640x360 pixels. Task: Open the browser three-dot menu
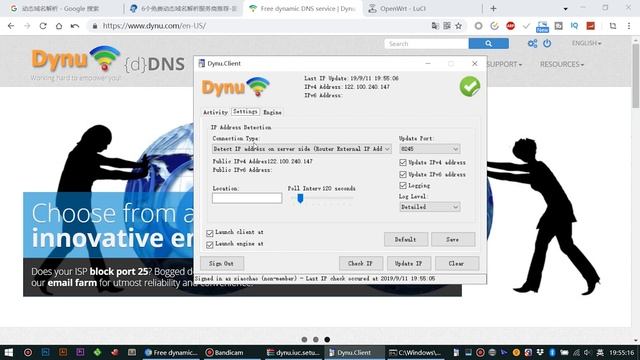pos(629,26)
